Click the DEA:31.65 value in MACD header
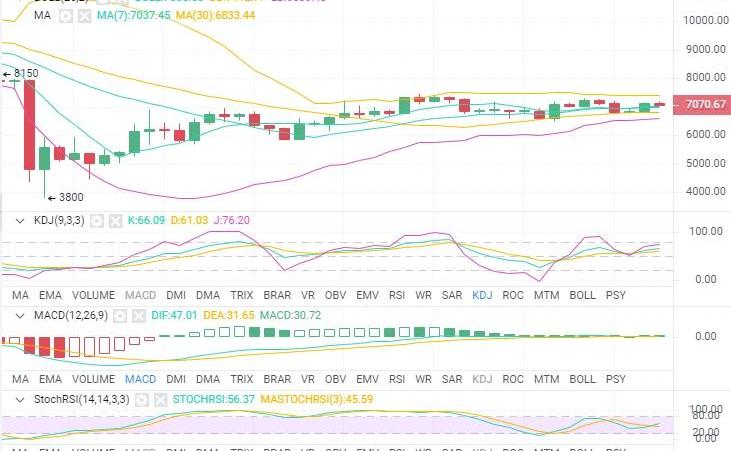Screen dimensions: 731x451 pyautogui.click(x=229, y=315)
